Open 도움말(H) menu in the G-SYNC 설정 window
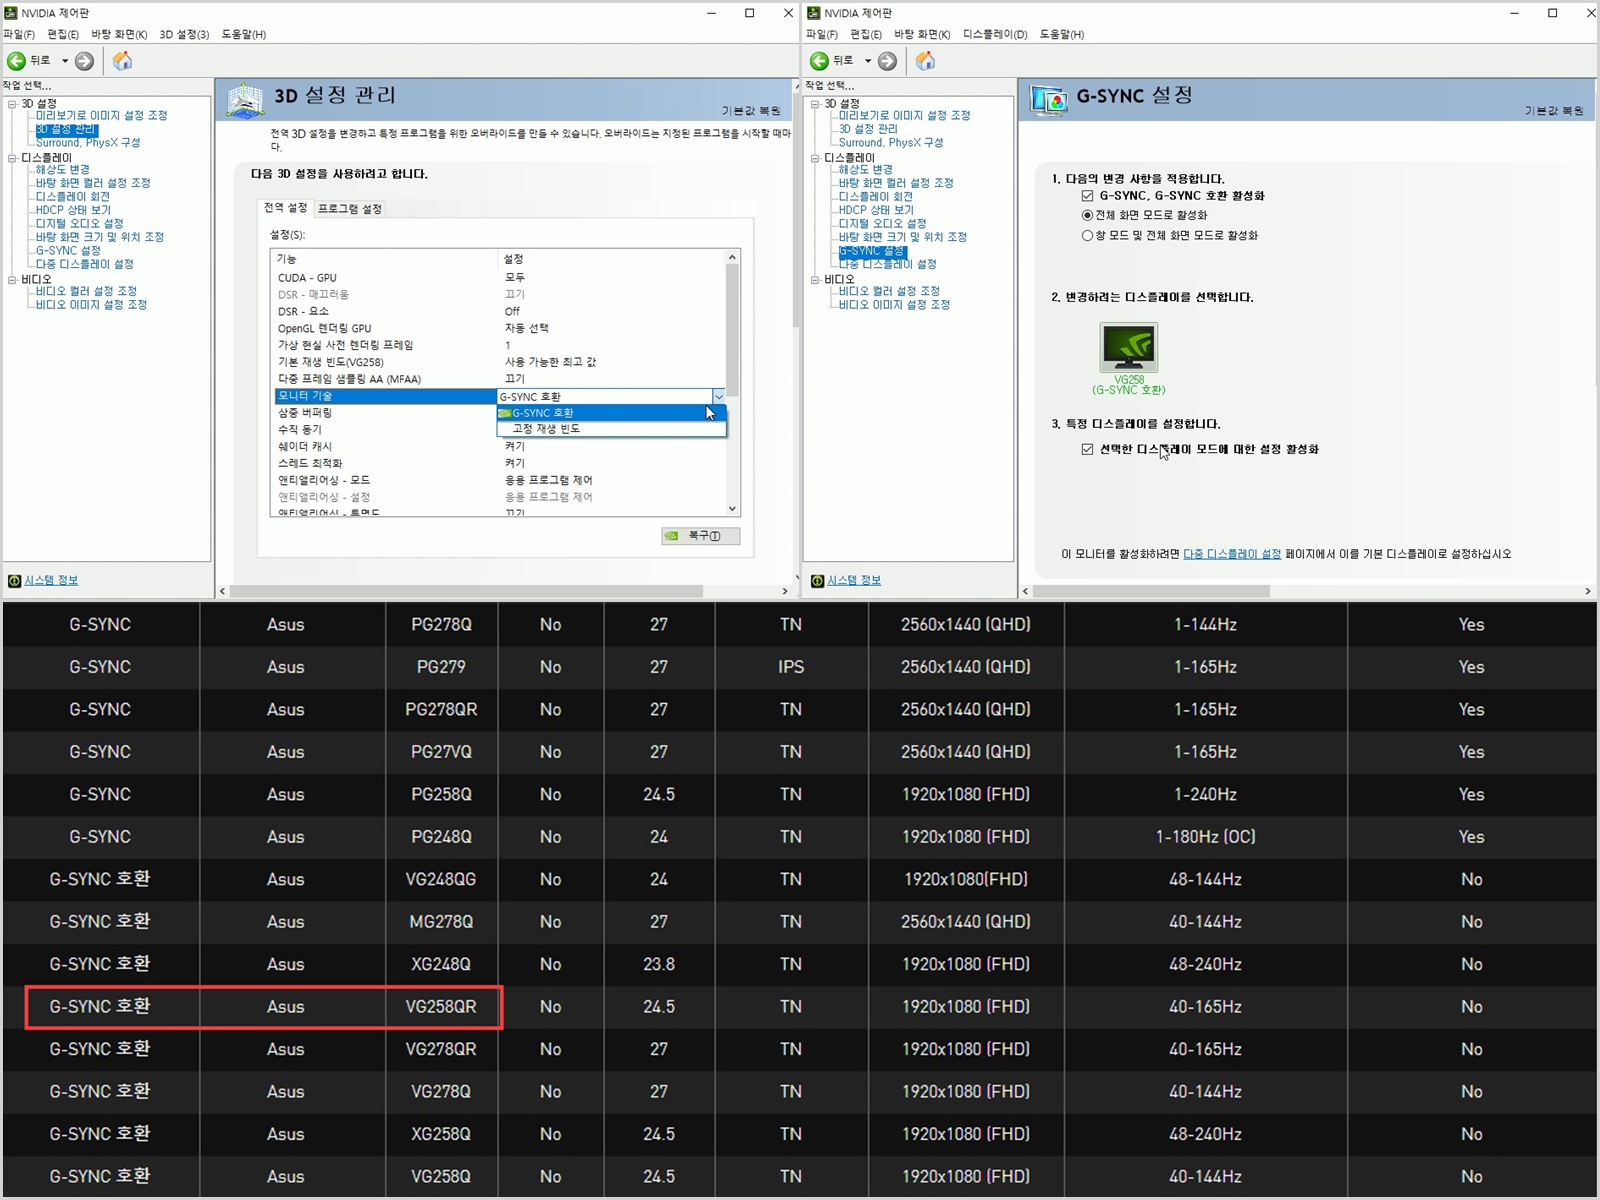The width and height of the screenshot is (1600, 1200). [x=1062, y=34]
